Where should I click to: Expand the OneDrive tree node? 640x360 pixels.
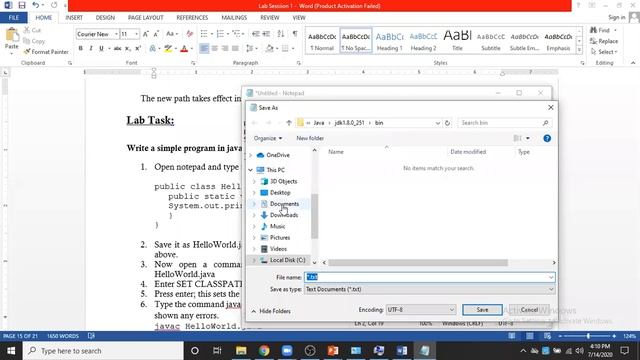pos(251,155)
